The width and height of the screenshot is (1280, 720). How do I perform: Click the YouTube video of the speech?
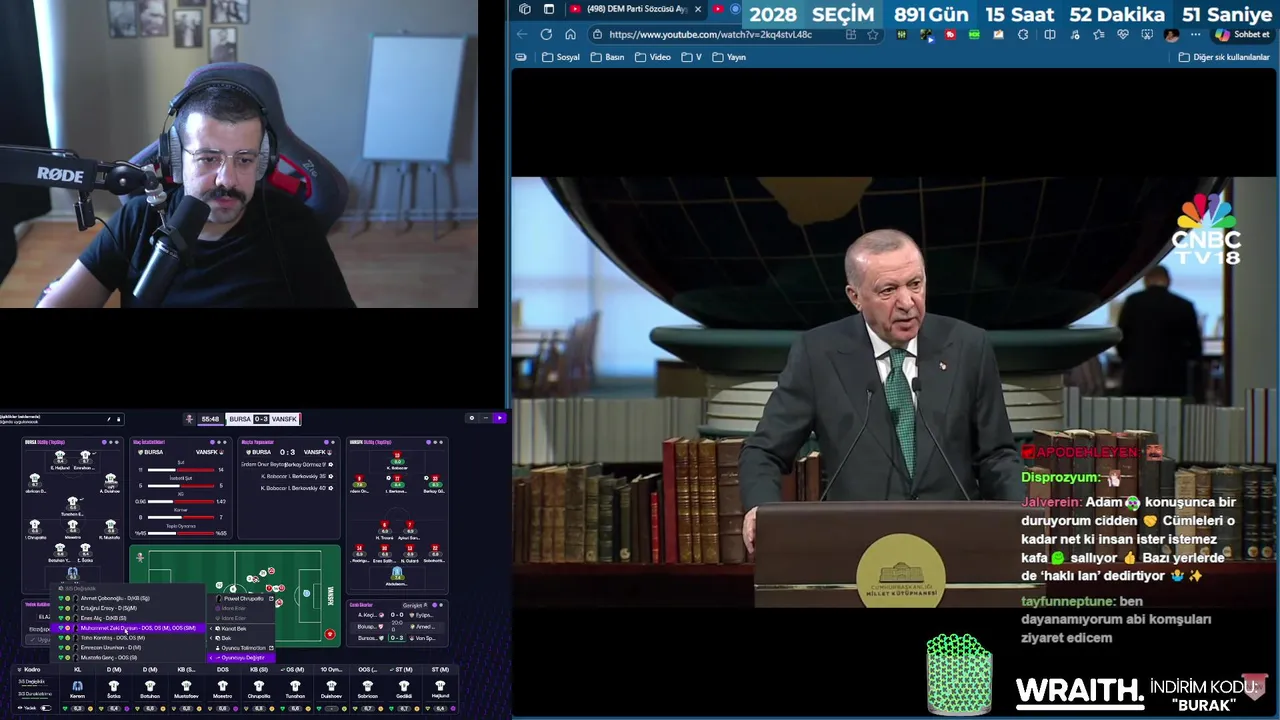(x=894, y=392)
